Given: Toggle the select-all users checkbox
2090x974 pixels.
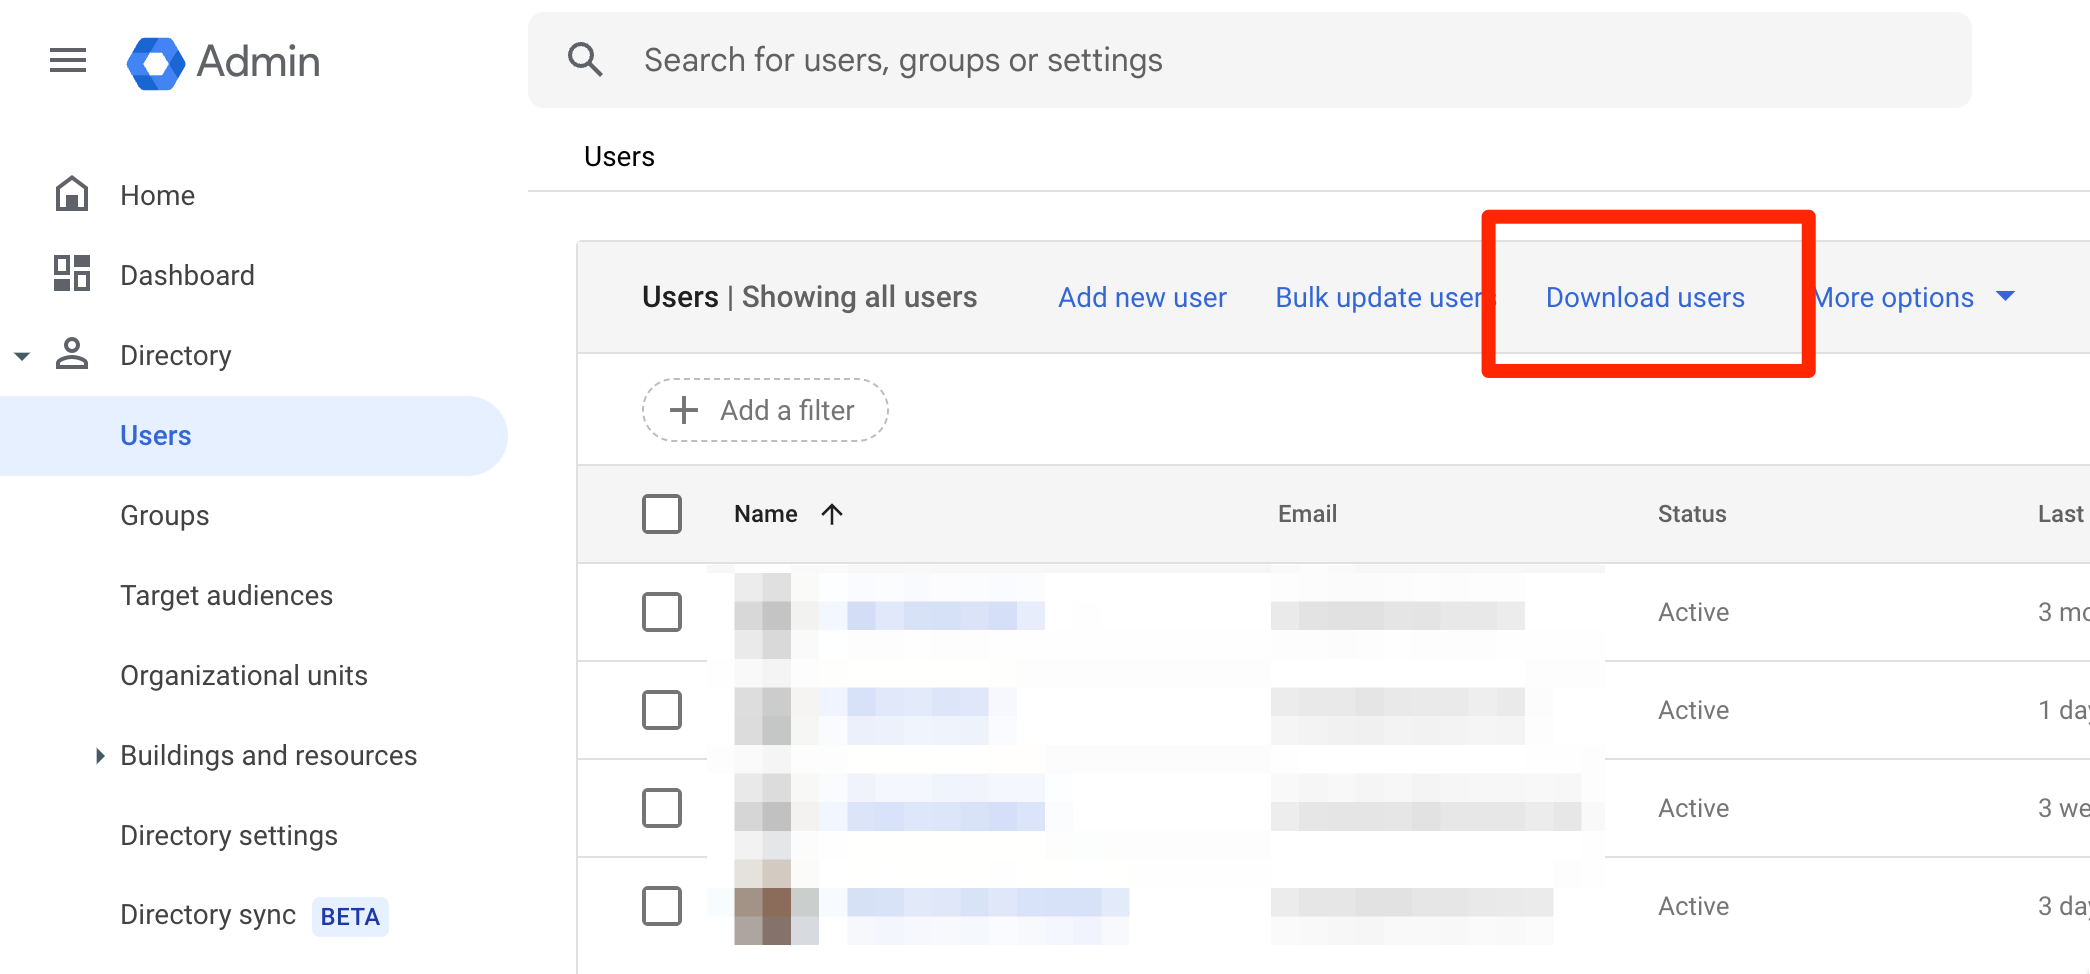Looking at the screenshot, I should pyautogui.click(x=662, y=514).
